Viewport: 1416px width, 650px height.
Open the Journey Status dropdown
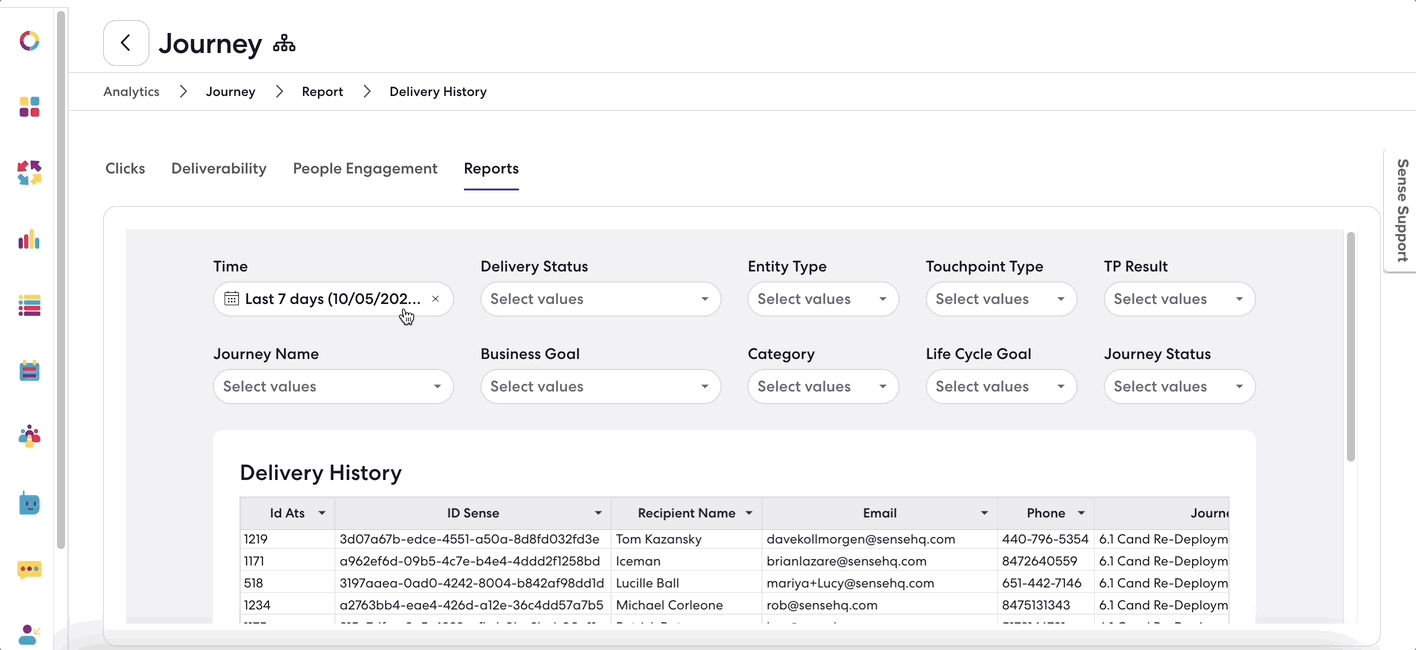[1179, 386]
